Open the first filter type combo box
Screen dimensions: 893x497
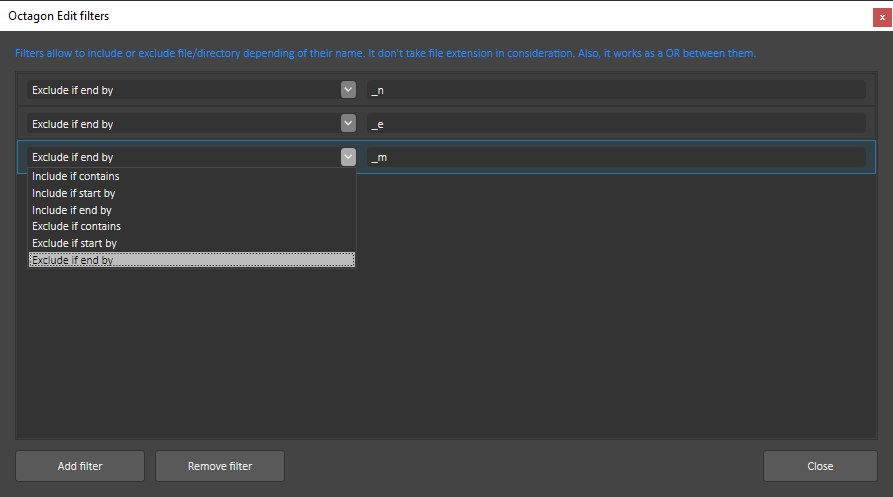pyautogui.click(x=185, y=90)
